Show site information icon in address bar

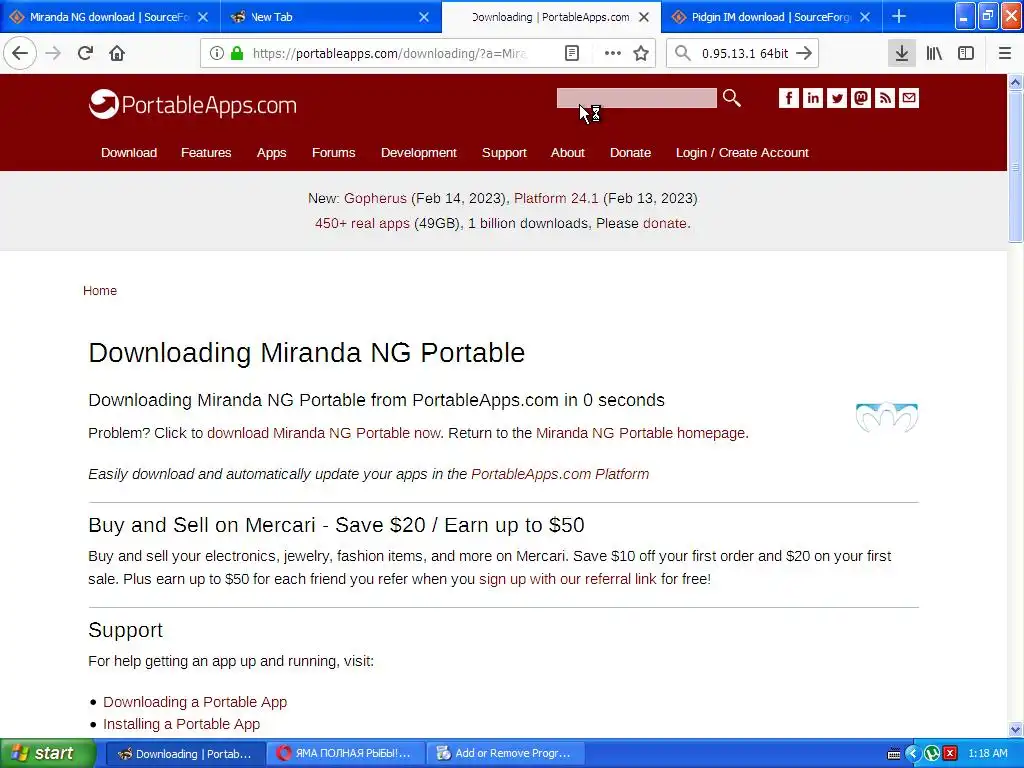[x=217, y=53]
